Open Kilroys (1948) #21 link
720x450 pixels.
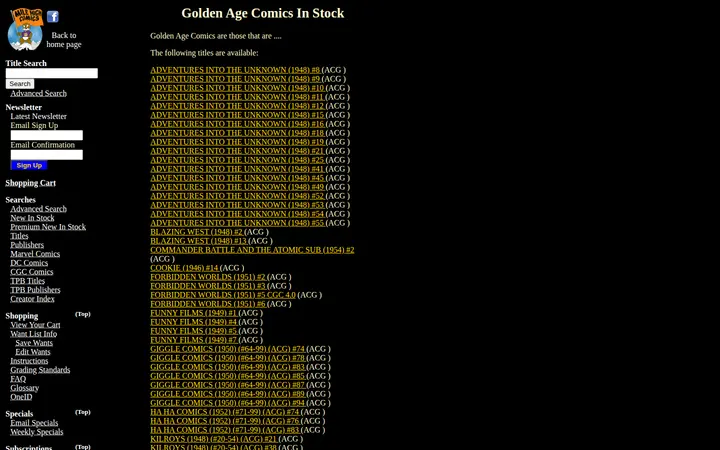coord(214,439)
